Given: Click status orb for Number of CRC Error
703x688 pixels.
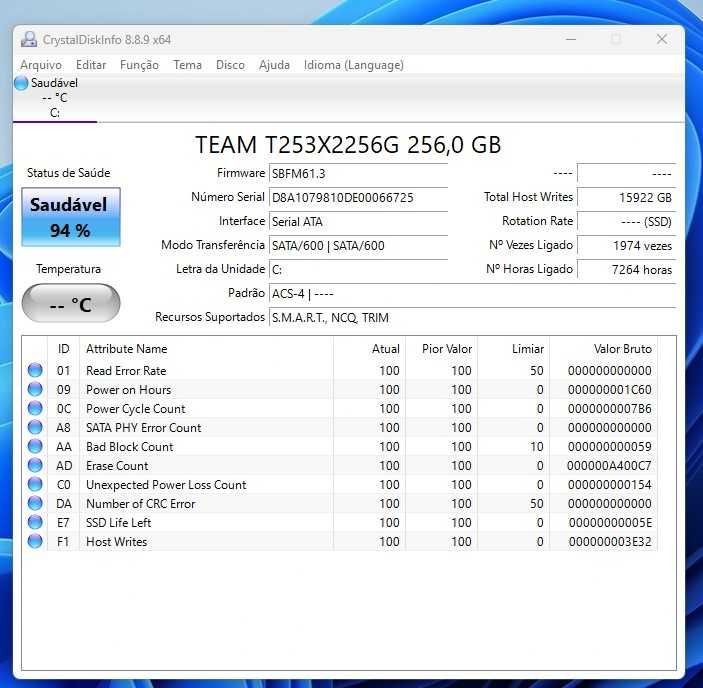Looking at the screenshot, I should (35, 503).
